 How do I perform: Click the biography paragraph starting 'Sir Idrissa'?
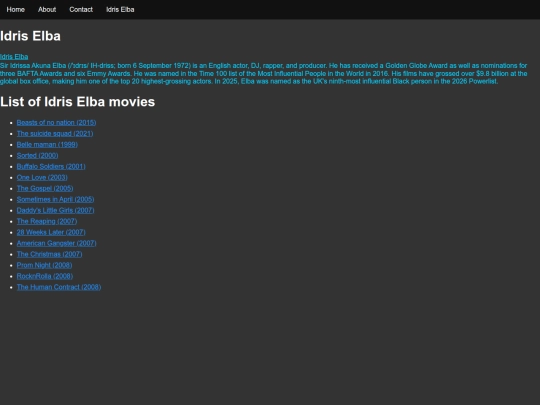[264, 74]
